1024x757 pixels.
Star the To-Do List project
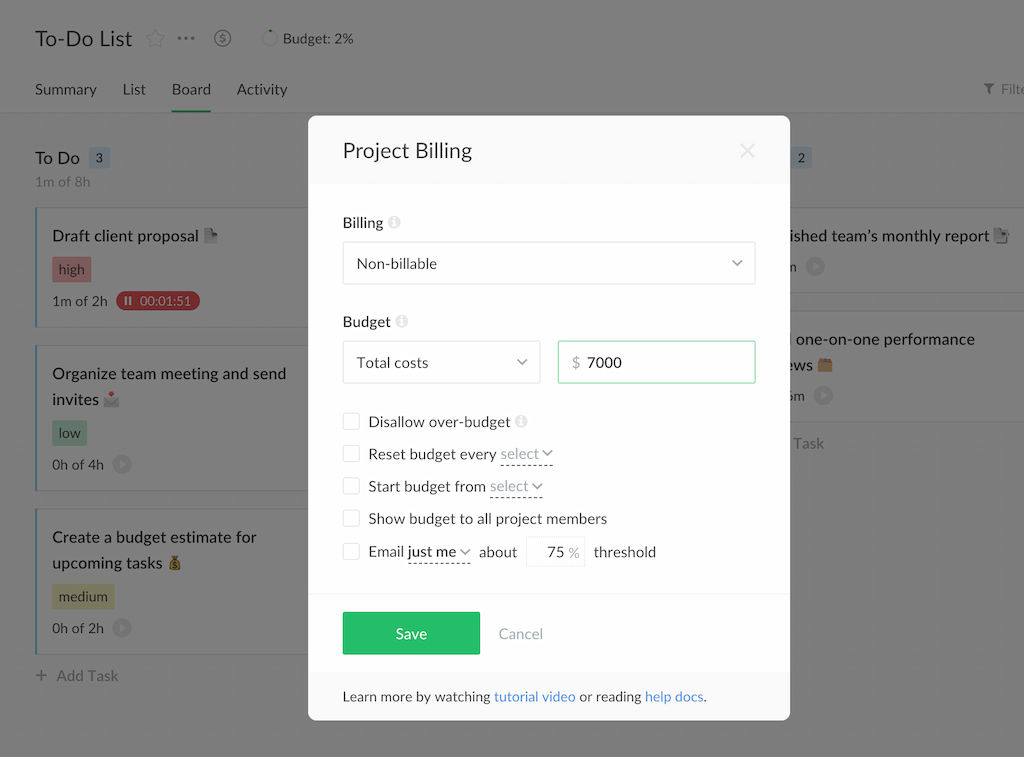155,38
